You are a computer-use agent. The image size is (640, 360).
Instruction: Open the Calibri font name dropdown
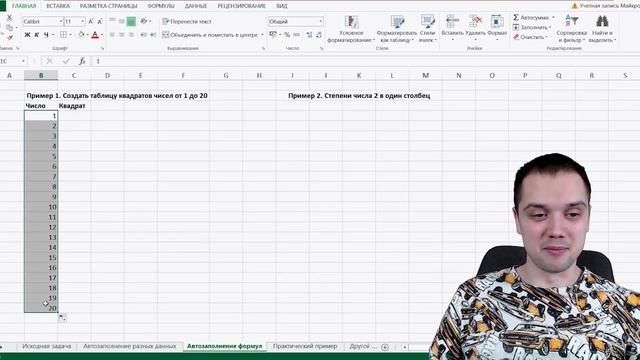coord(61,21)
